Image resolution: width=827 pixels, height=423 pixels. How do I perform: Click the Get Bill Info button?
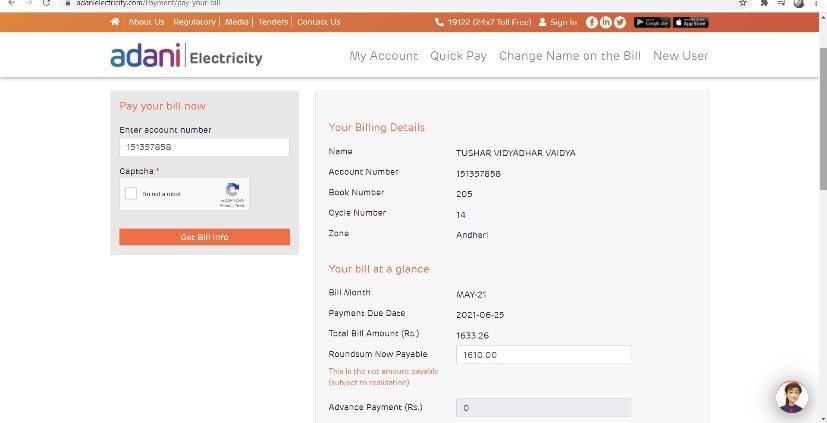205,237
